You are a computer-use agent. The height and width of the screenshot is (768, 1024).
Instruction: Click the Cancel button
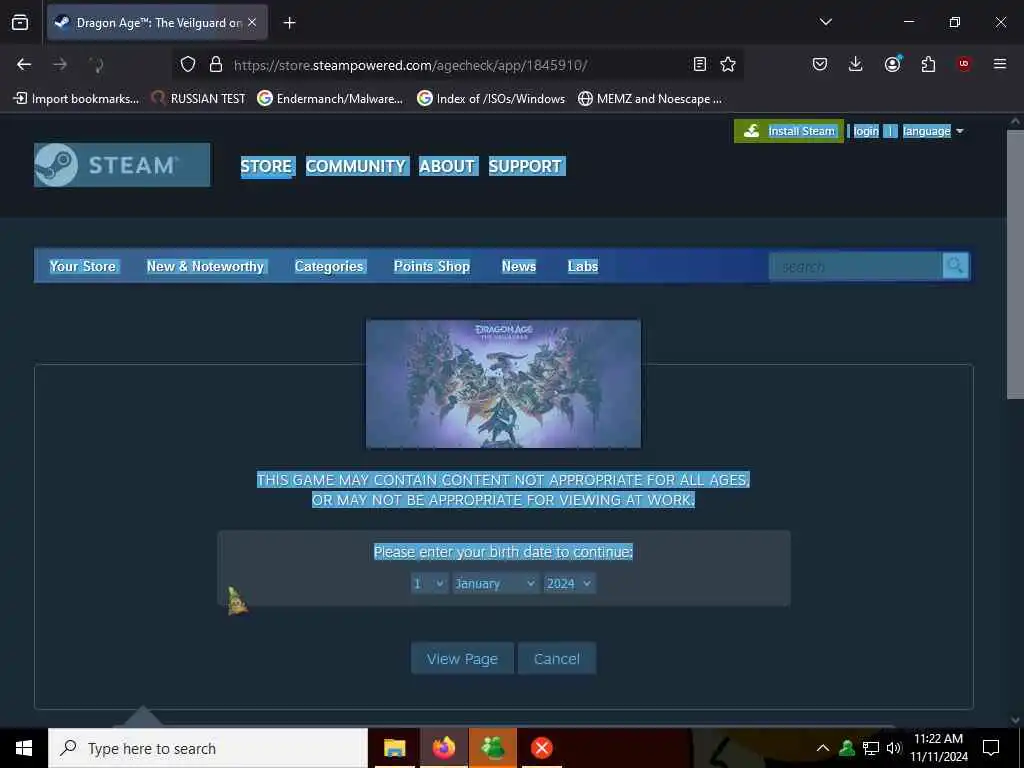[556, 658]
